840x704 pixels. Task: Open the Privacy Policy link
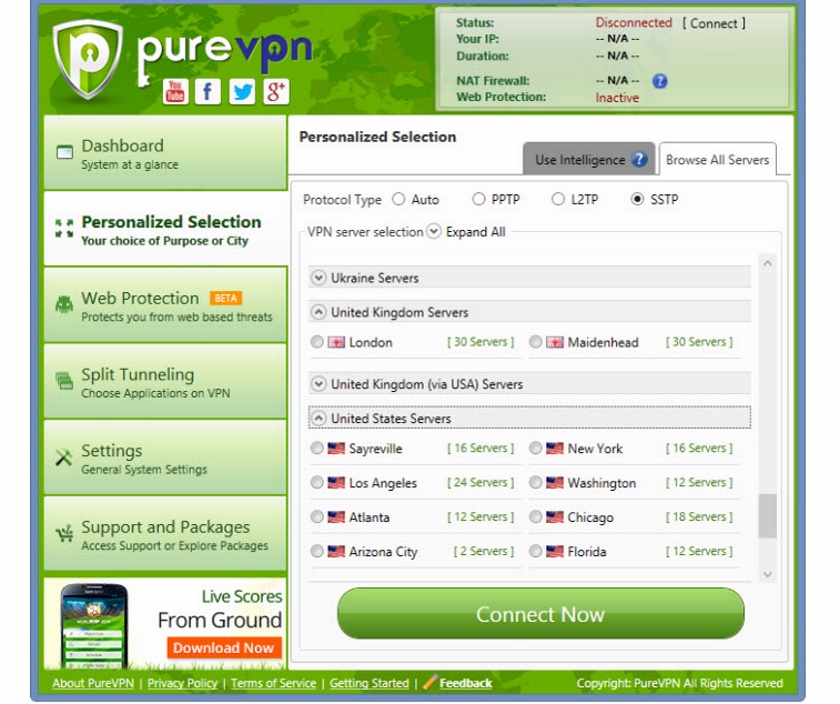click(183, 683)
